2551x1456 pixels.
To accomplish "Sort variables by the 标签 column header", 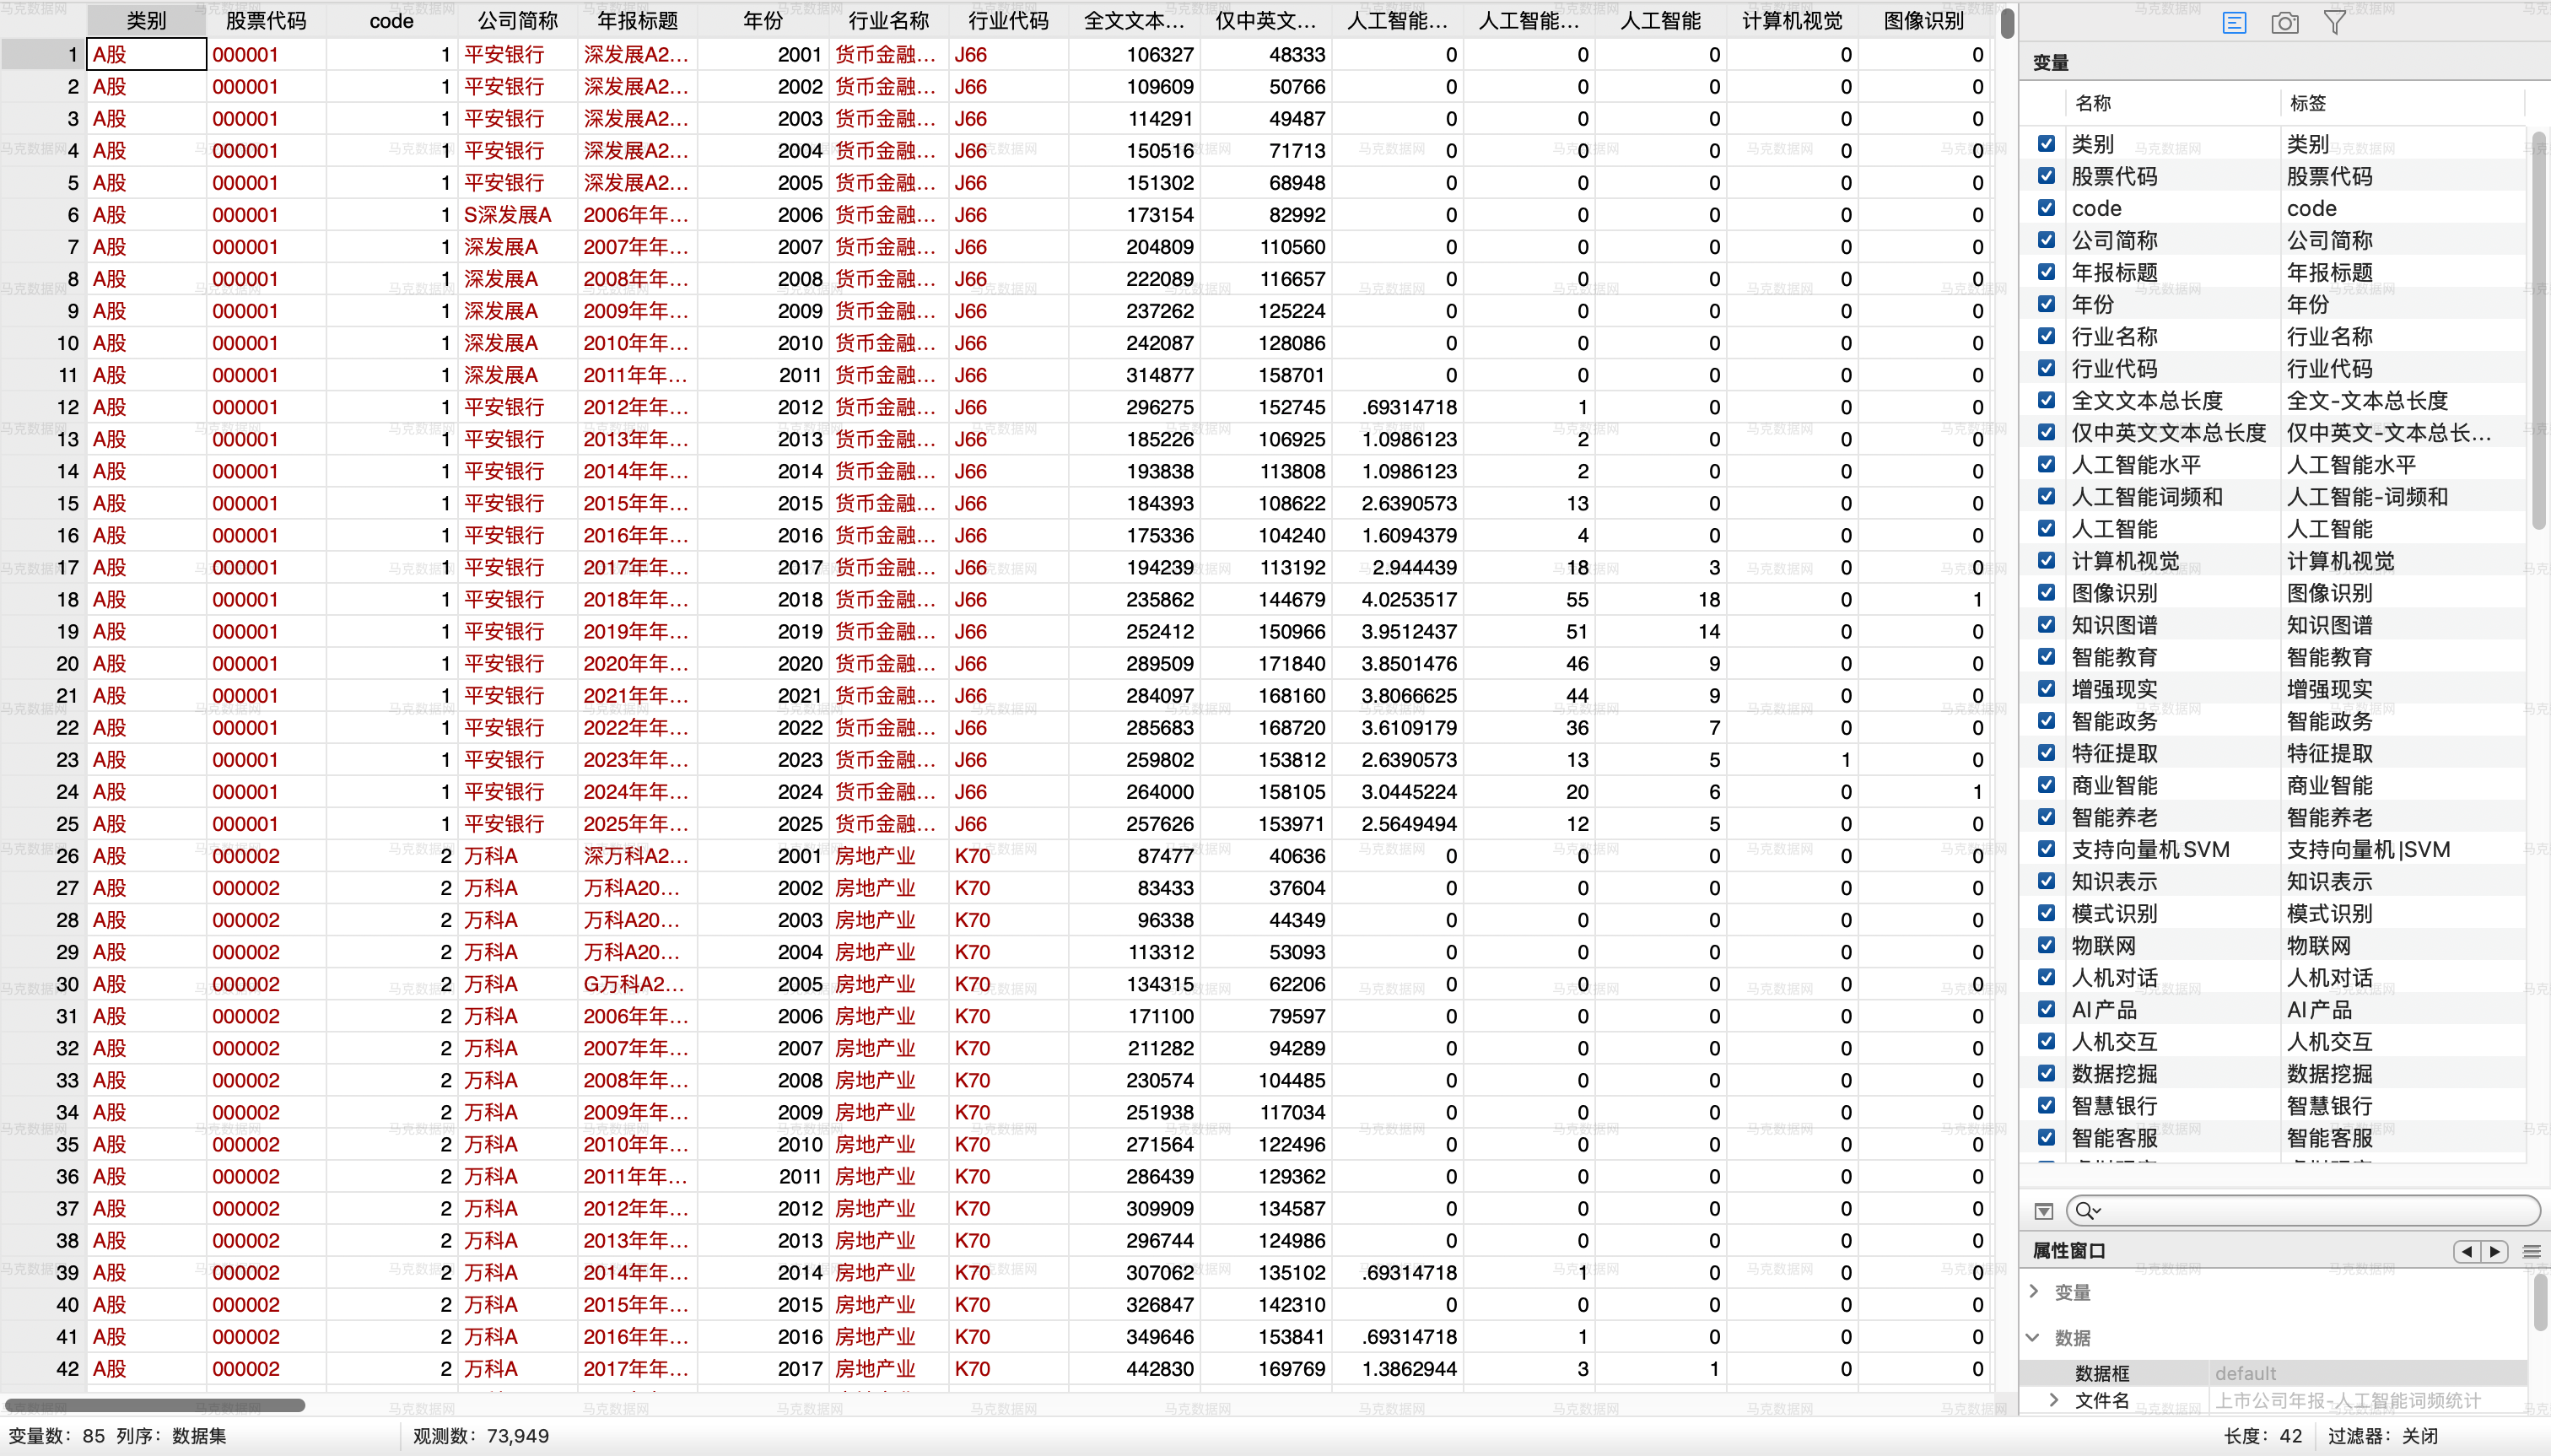I will click(2402, 103).
